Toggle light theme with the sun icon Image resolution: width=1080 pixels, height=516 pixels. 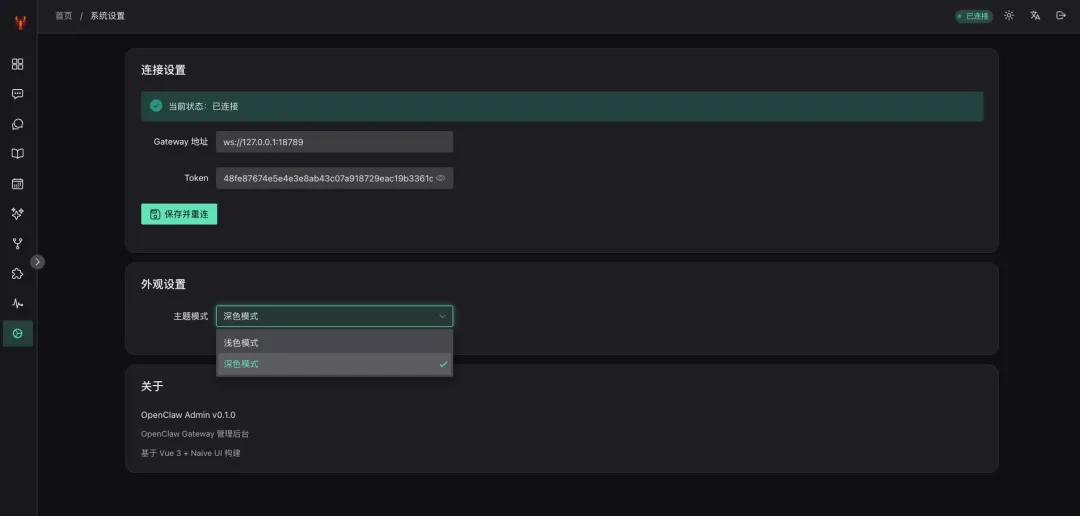[1009, 16]
